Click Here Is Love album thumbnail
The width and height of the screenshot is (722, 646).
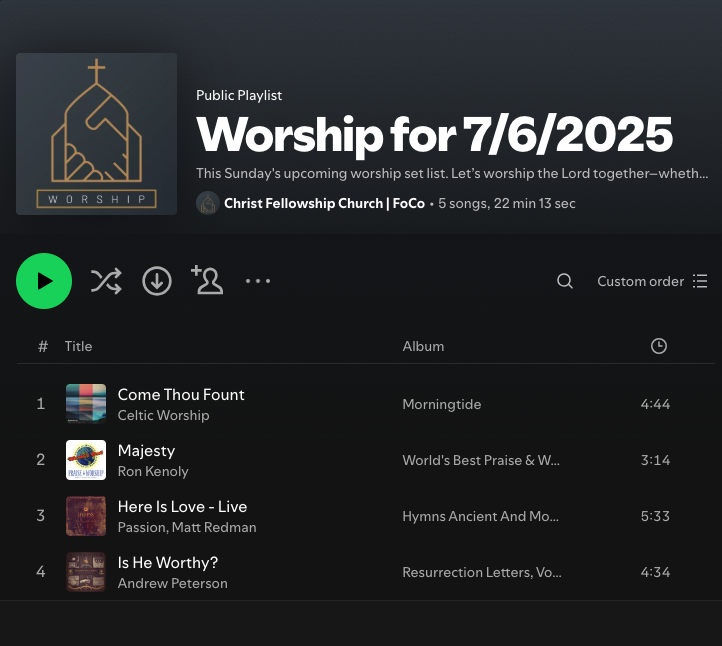tap(86, 516)
